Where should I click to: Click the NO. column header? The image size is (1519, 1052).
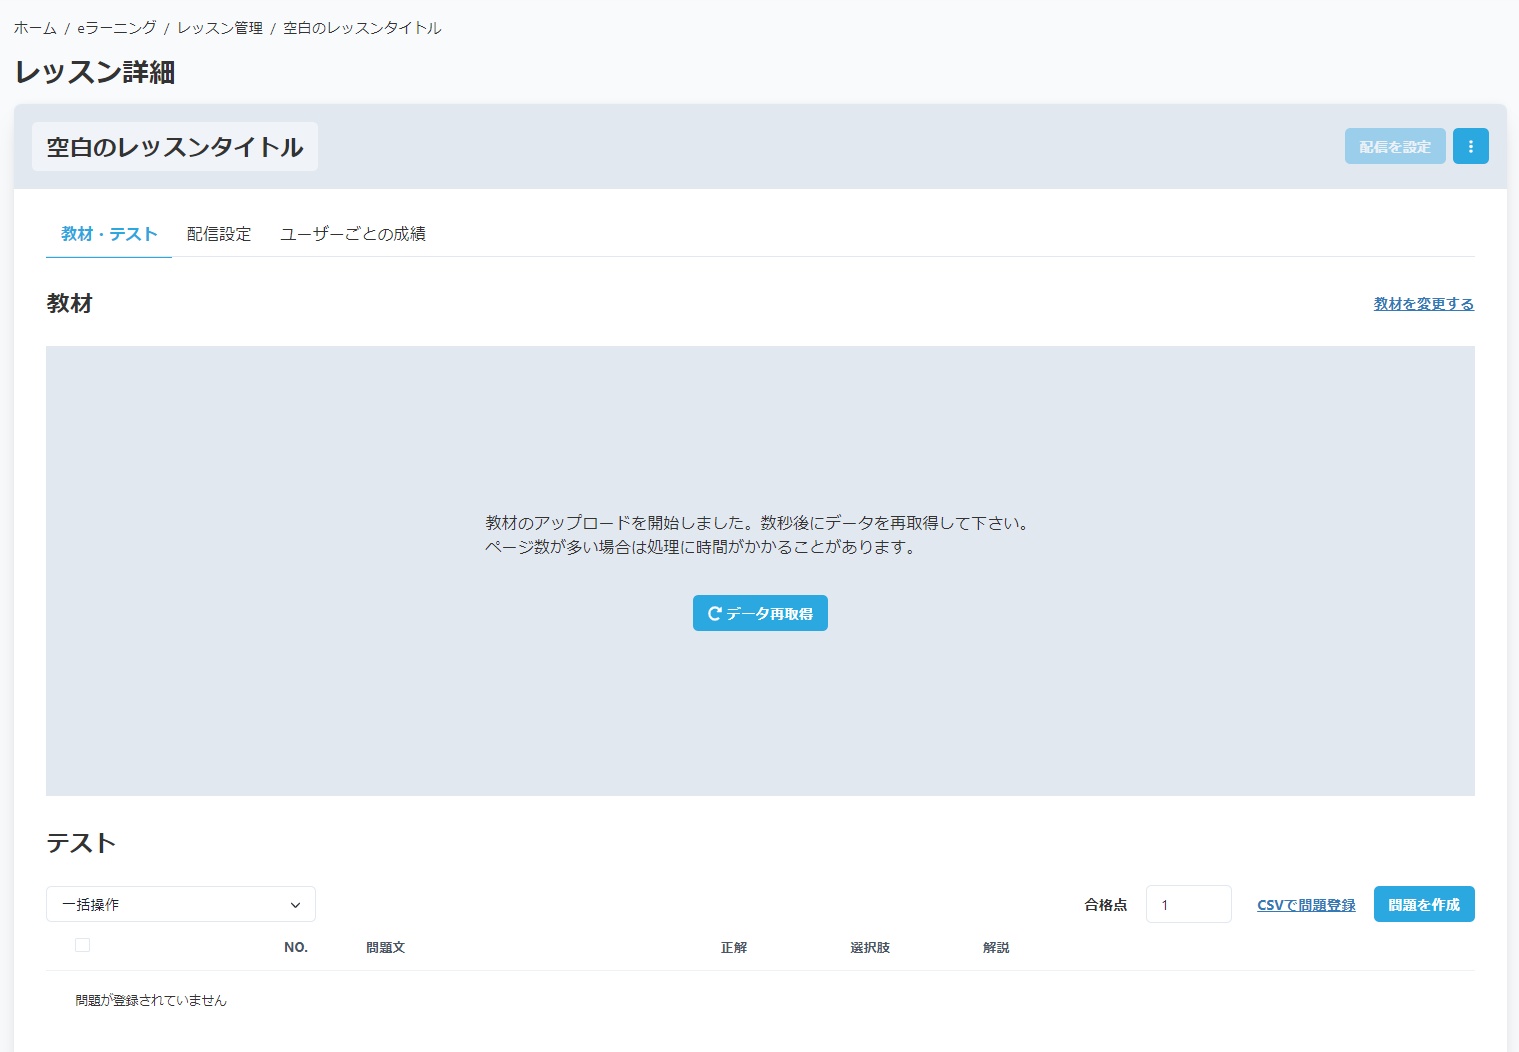click(x=296, y=947)
